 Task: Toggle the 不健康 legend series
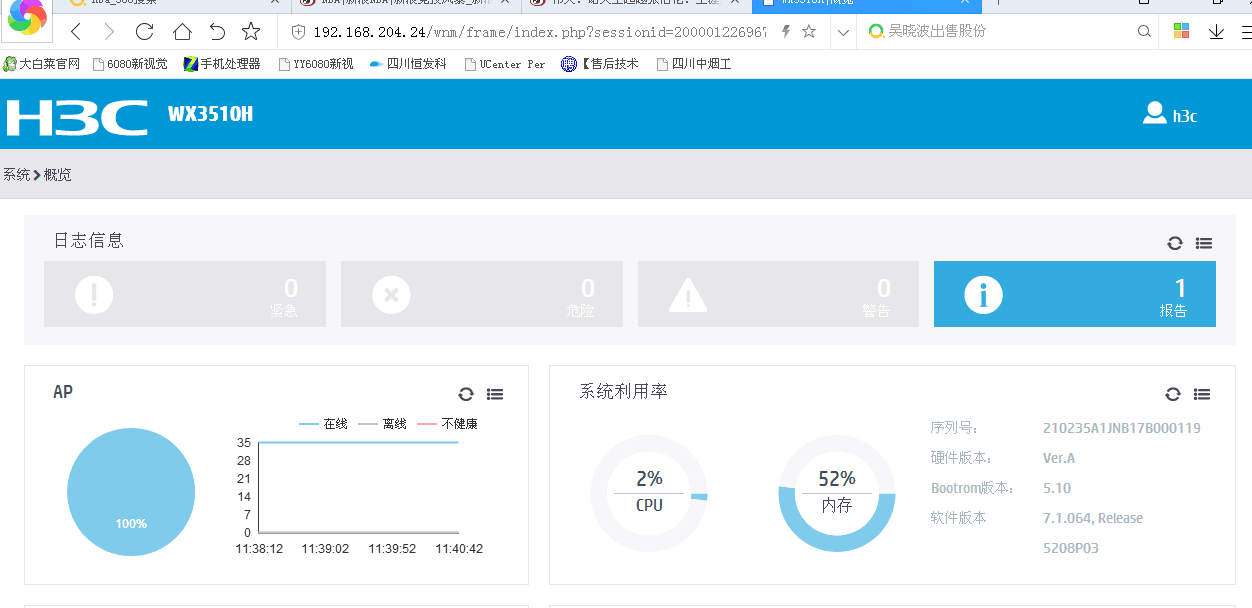click(447, 424)
